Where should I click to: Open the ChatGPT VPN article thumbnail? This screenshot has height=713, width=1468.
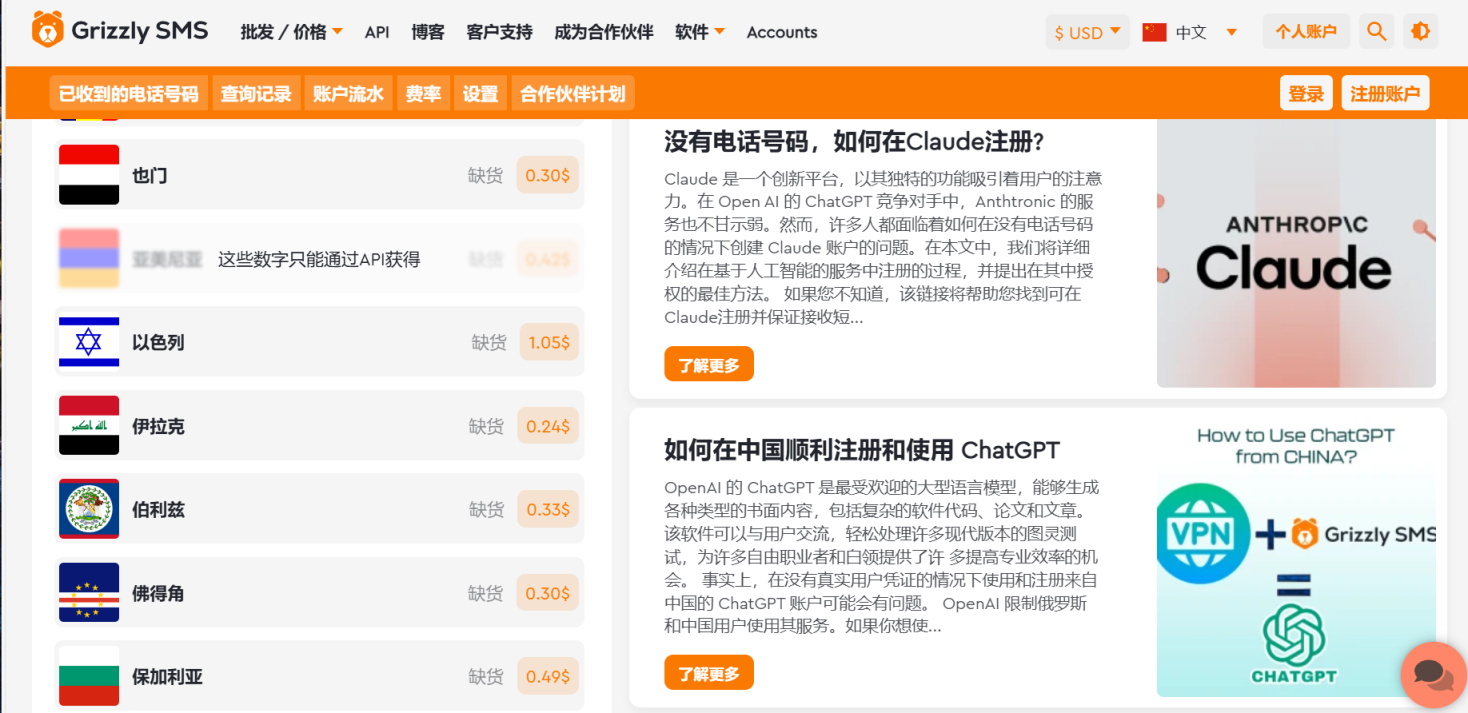click(x=1296, y=558)
